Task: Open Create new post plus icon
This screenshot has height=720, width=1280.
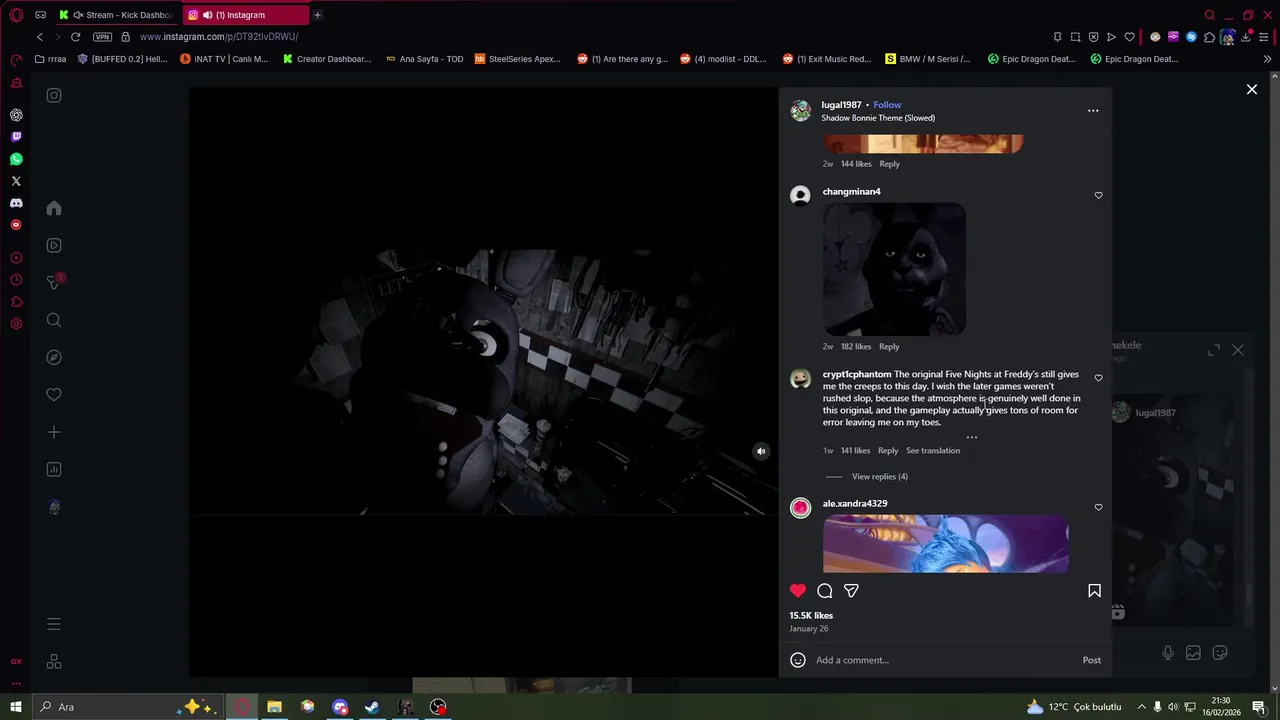Action: point(54,432)
